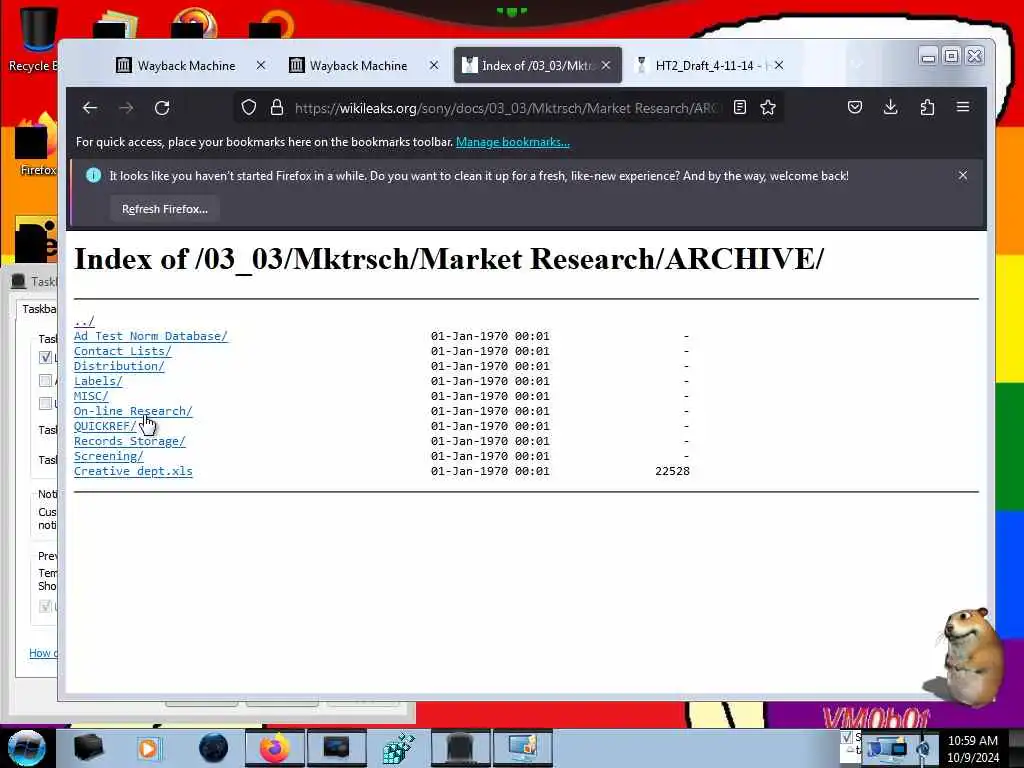Screen dimensions: 1024x768
Task: Select the Taskbar tab in Properties window
Action: tap(38, 309)
